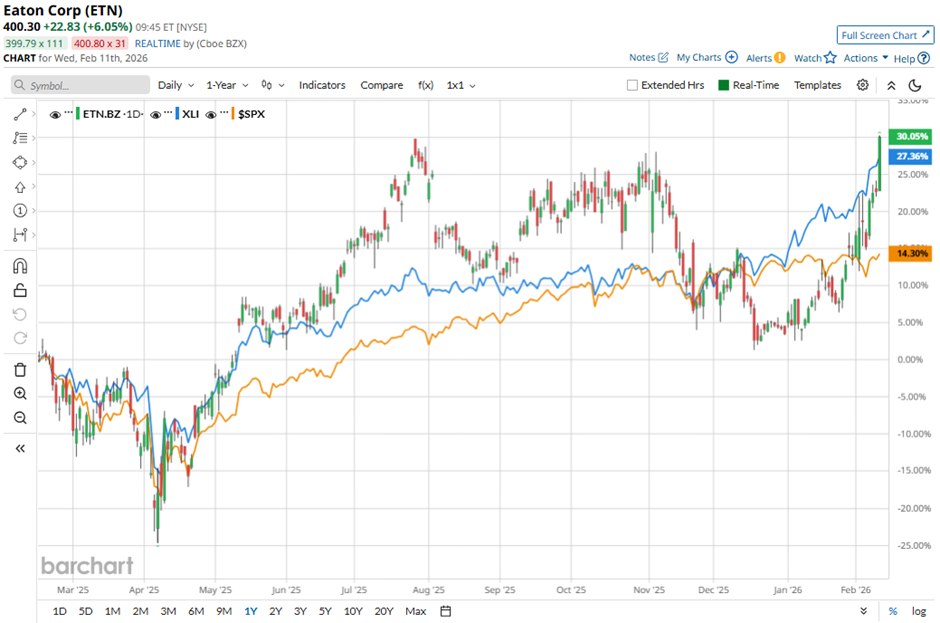Click the lock drawings icon
The height and width of the screenshot is (623, 940).
click(20, 291)
